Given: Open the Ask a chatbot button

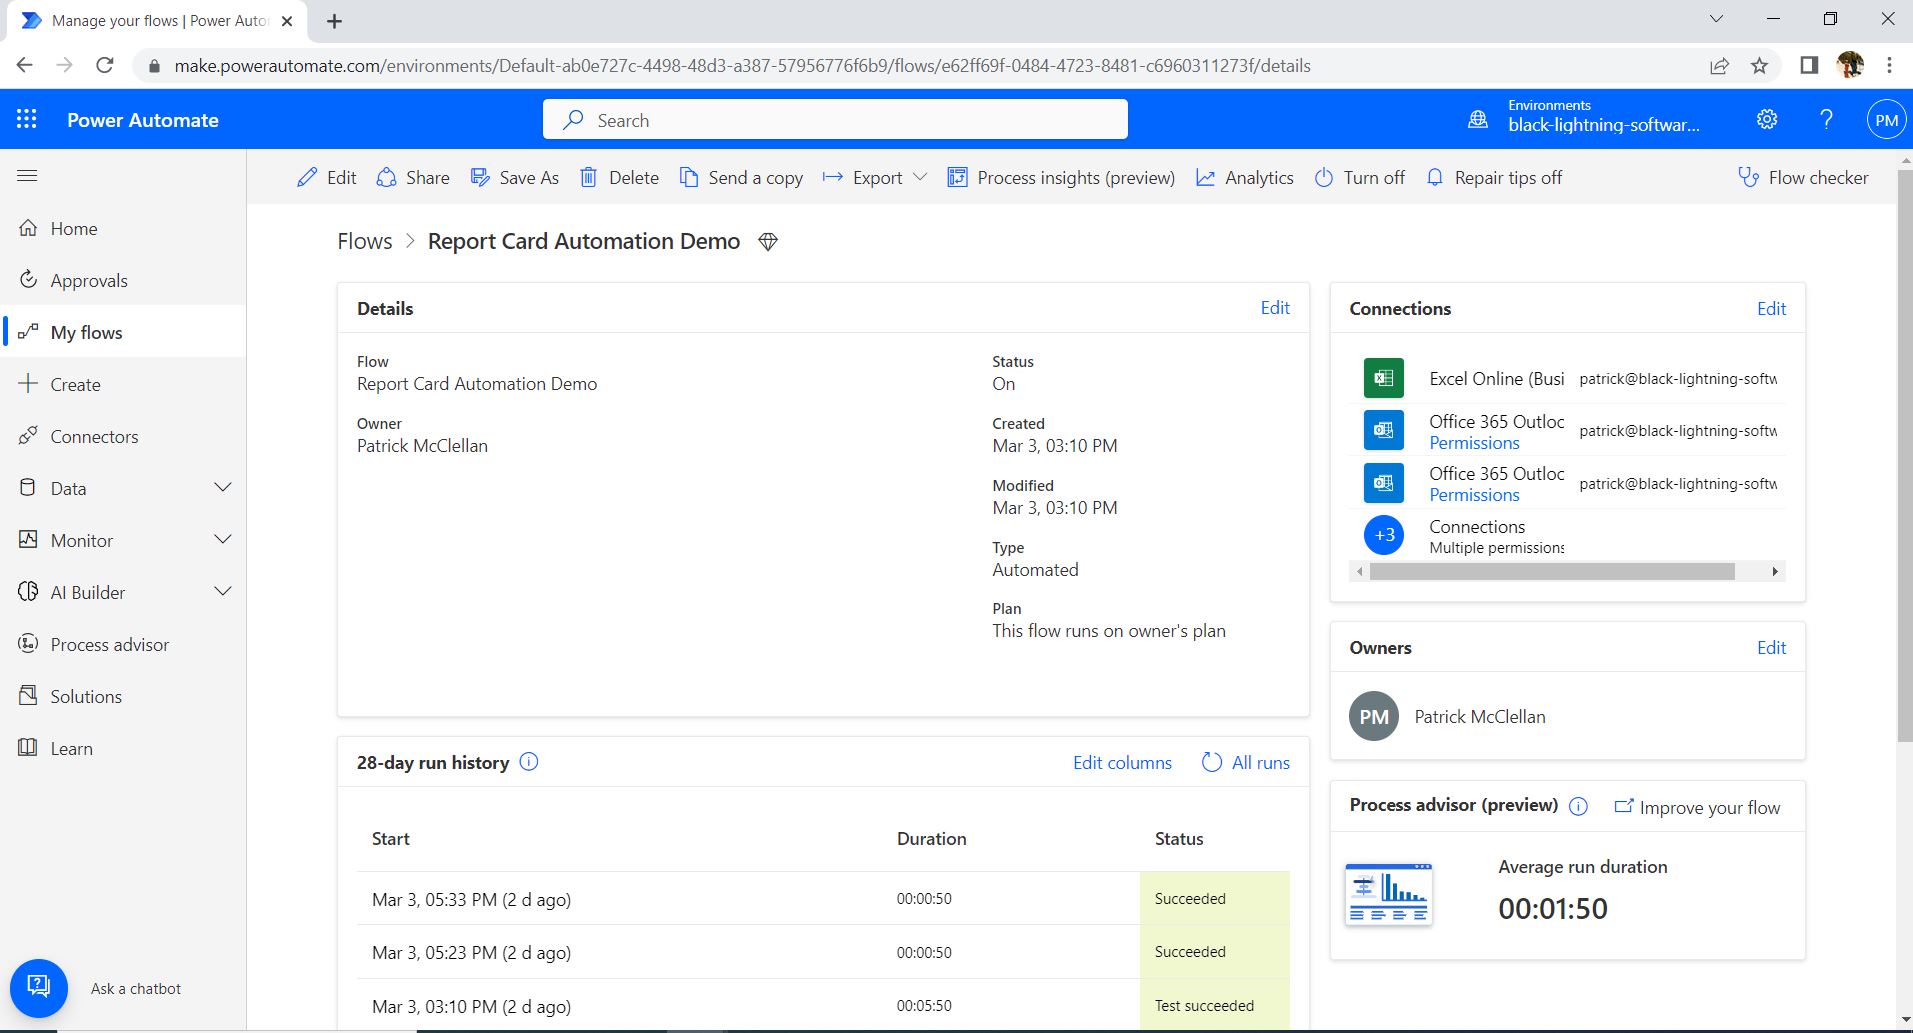Looking at the screenshot, I should tap(39, 988).
